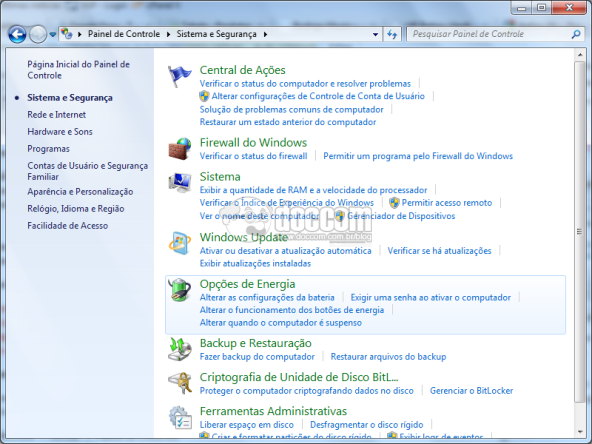Open Programas category

(48, 149)
